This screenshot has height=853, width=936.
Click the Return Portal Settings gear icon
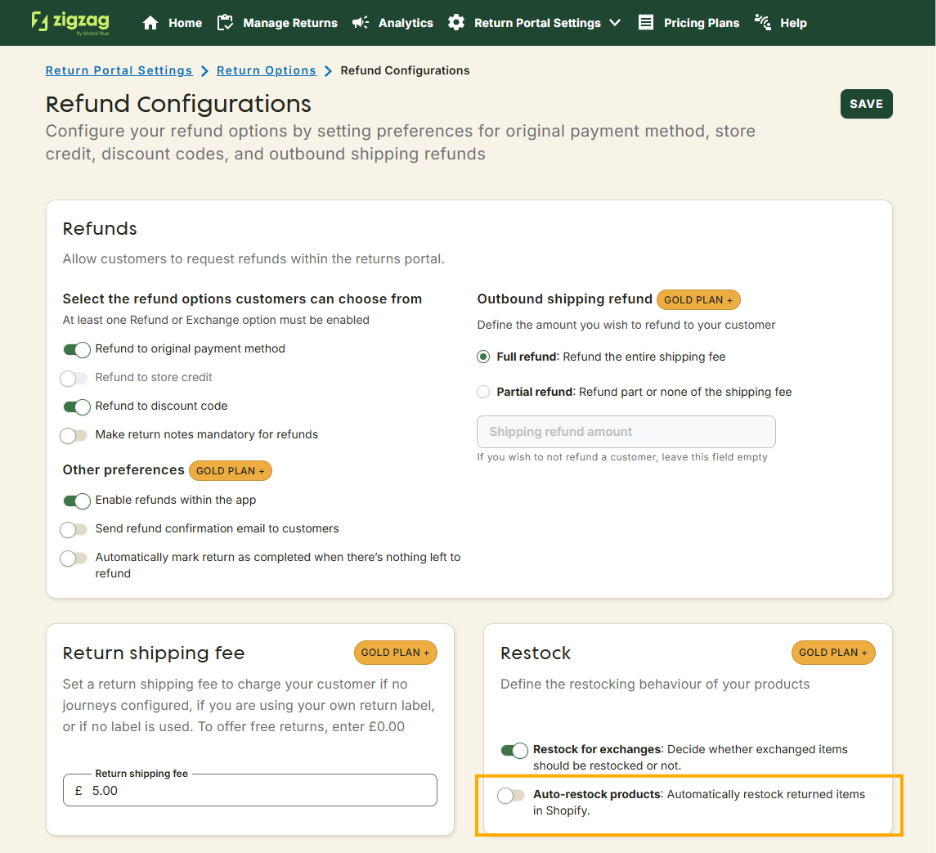coord(457,23)
